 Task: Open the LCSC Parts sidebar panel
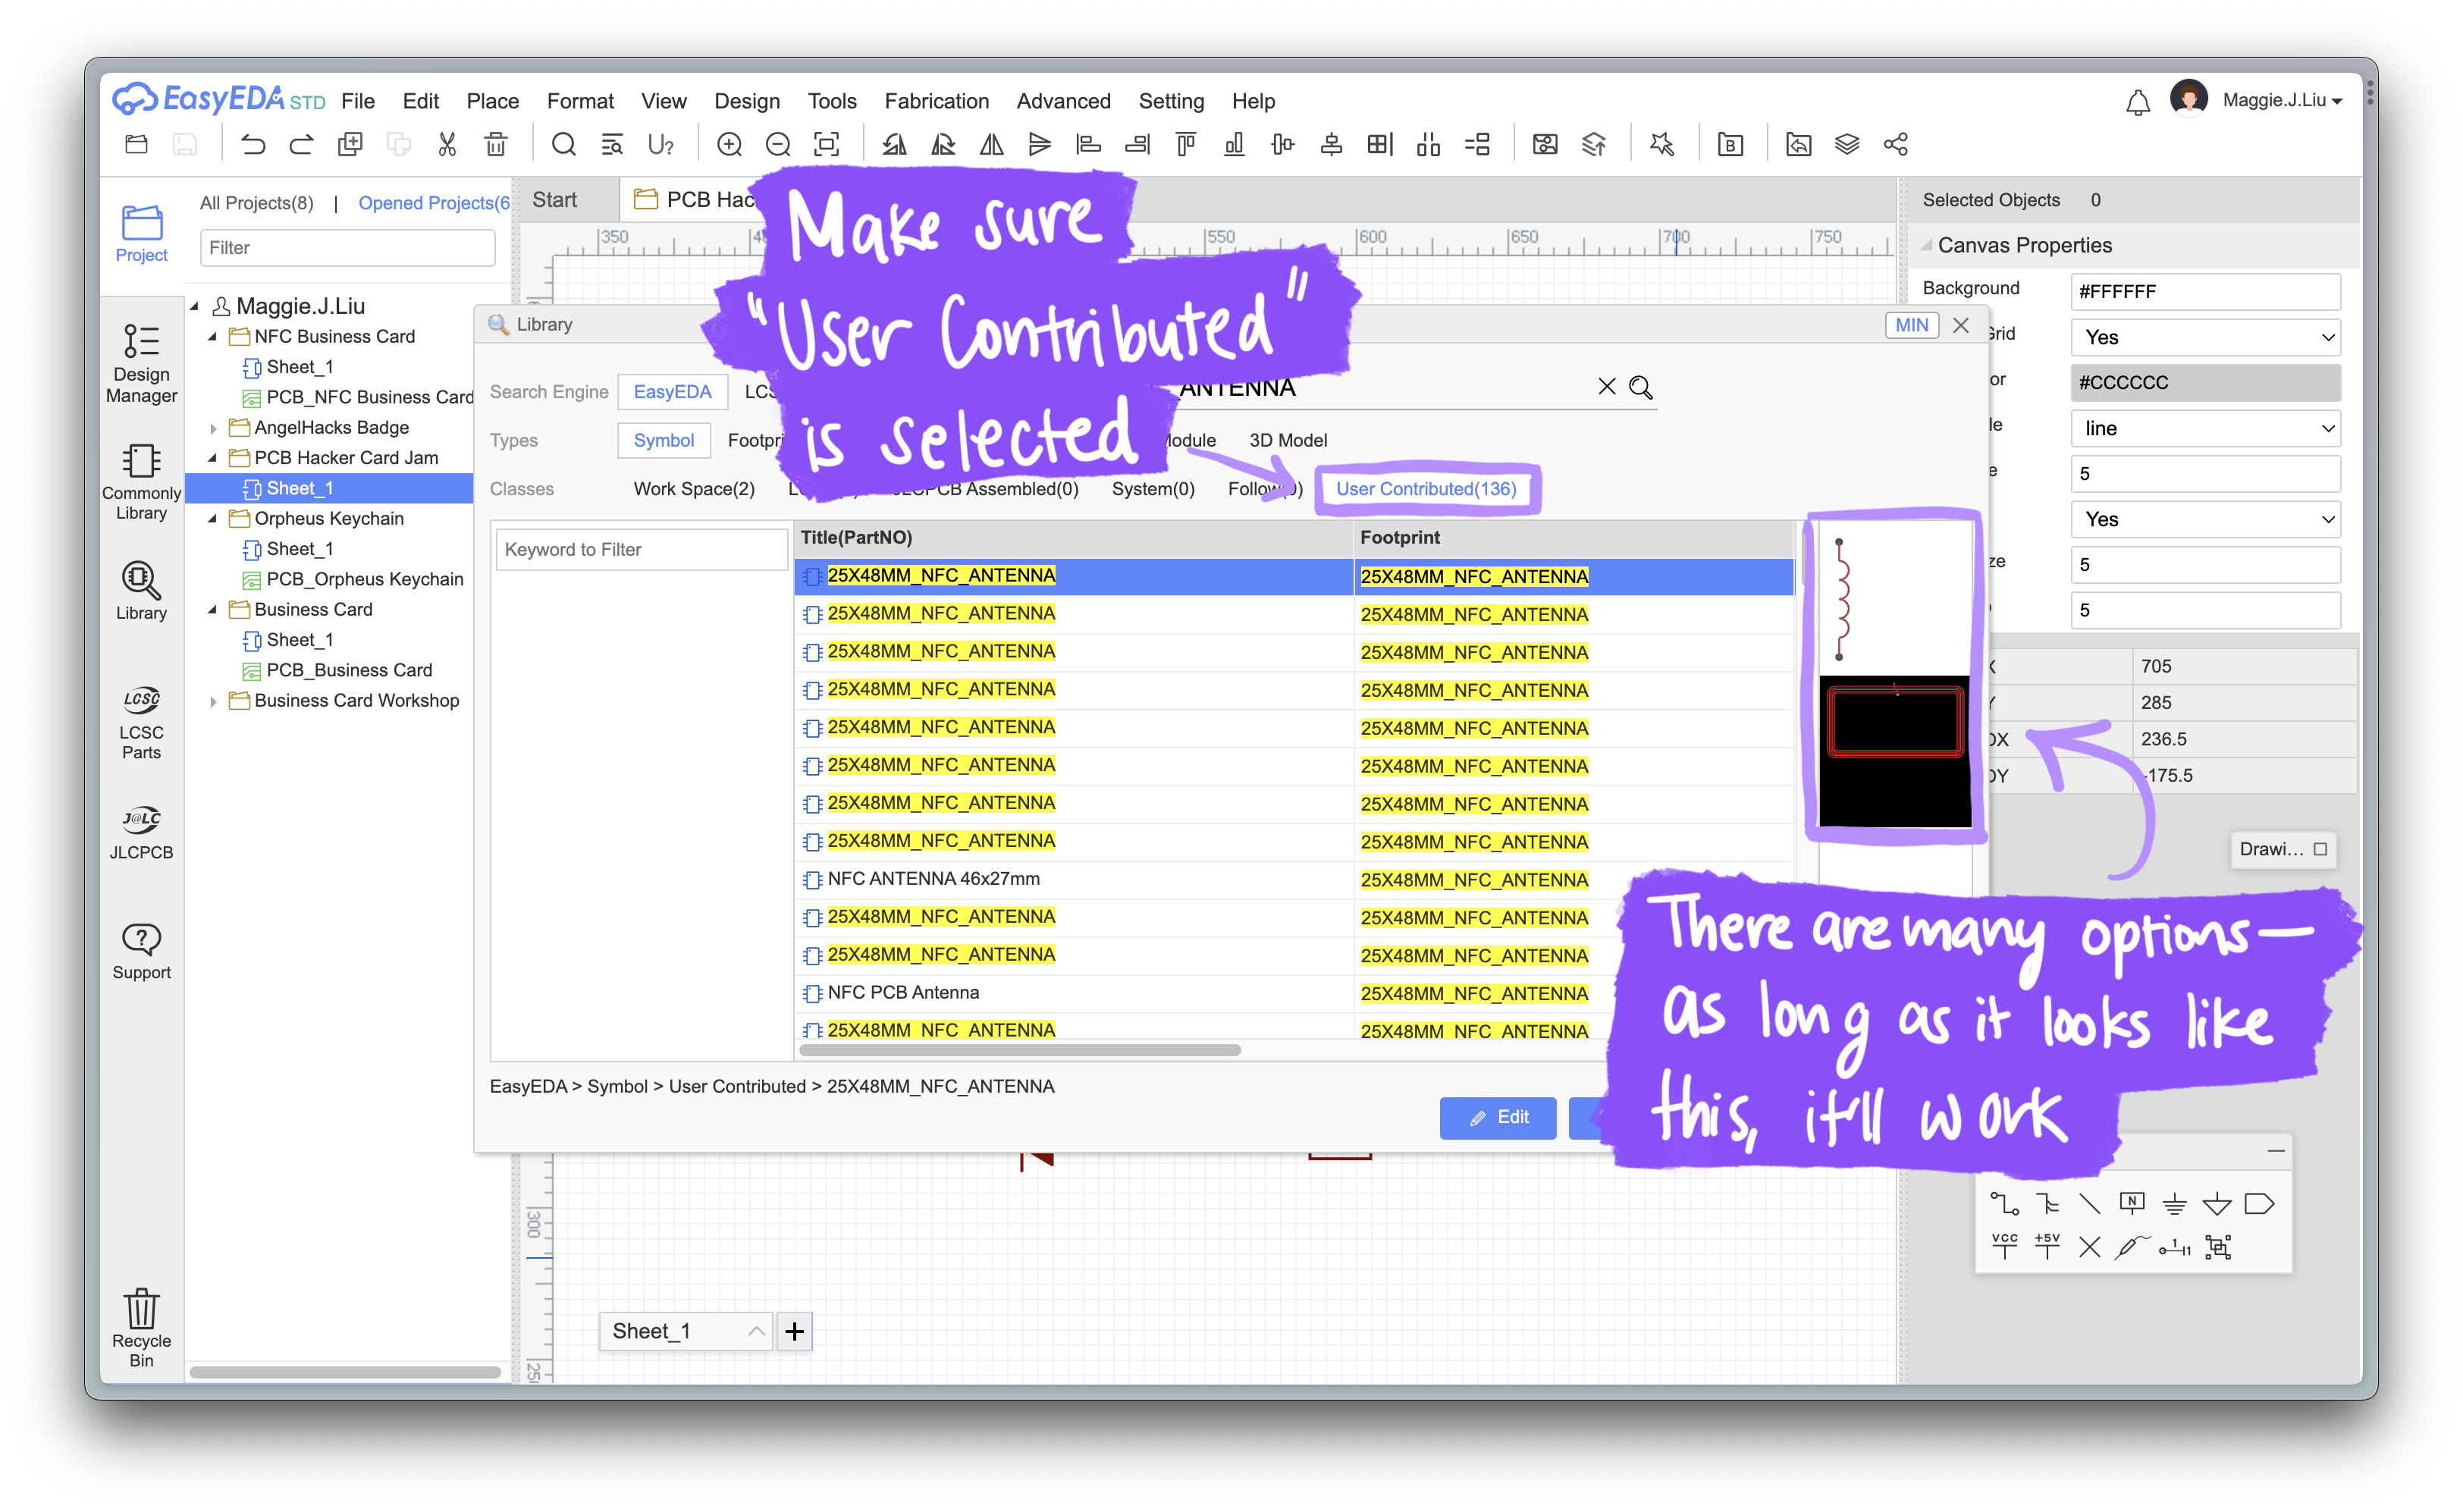tap(141, 723)
